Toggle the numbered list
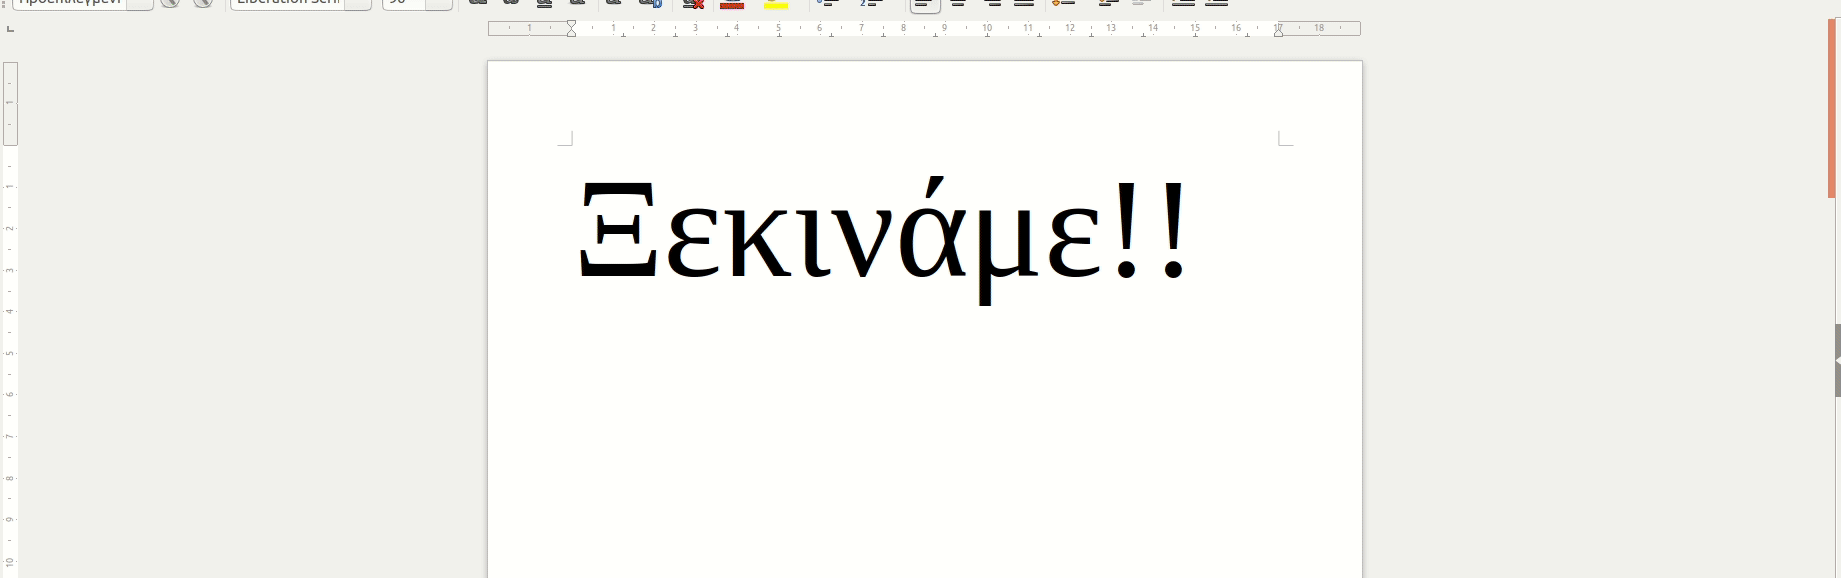Screen dimensions: 1841x578 coord(871,3)
